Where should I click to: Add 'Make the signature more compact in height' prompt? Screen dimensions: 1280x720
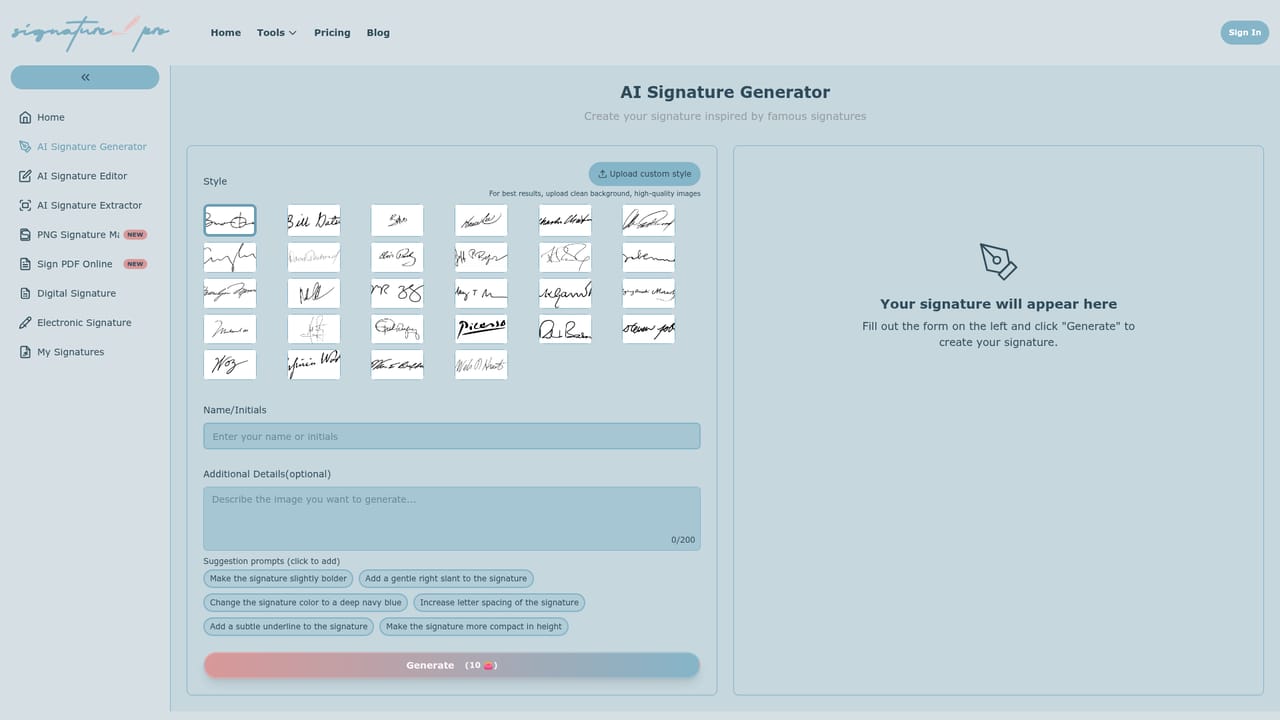pos(474,627)
